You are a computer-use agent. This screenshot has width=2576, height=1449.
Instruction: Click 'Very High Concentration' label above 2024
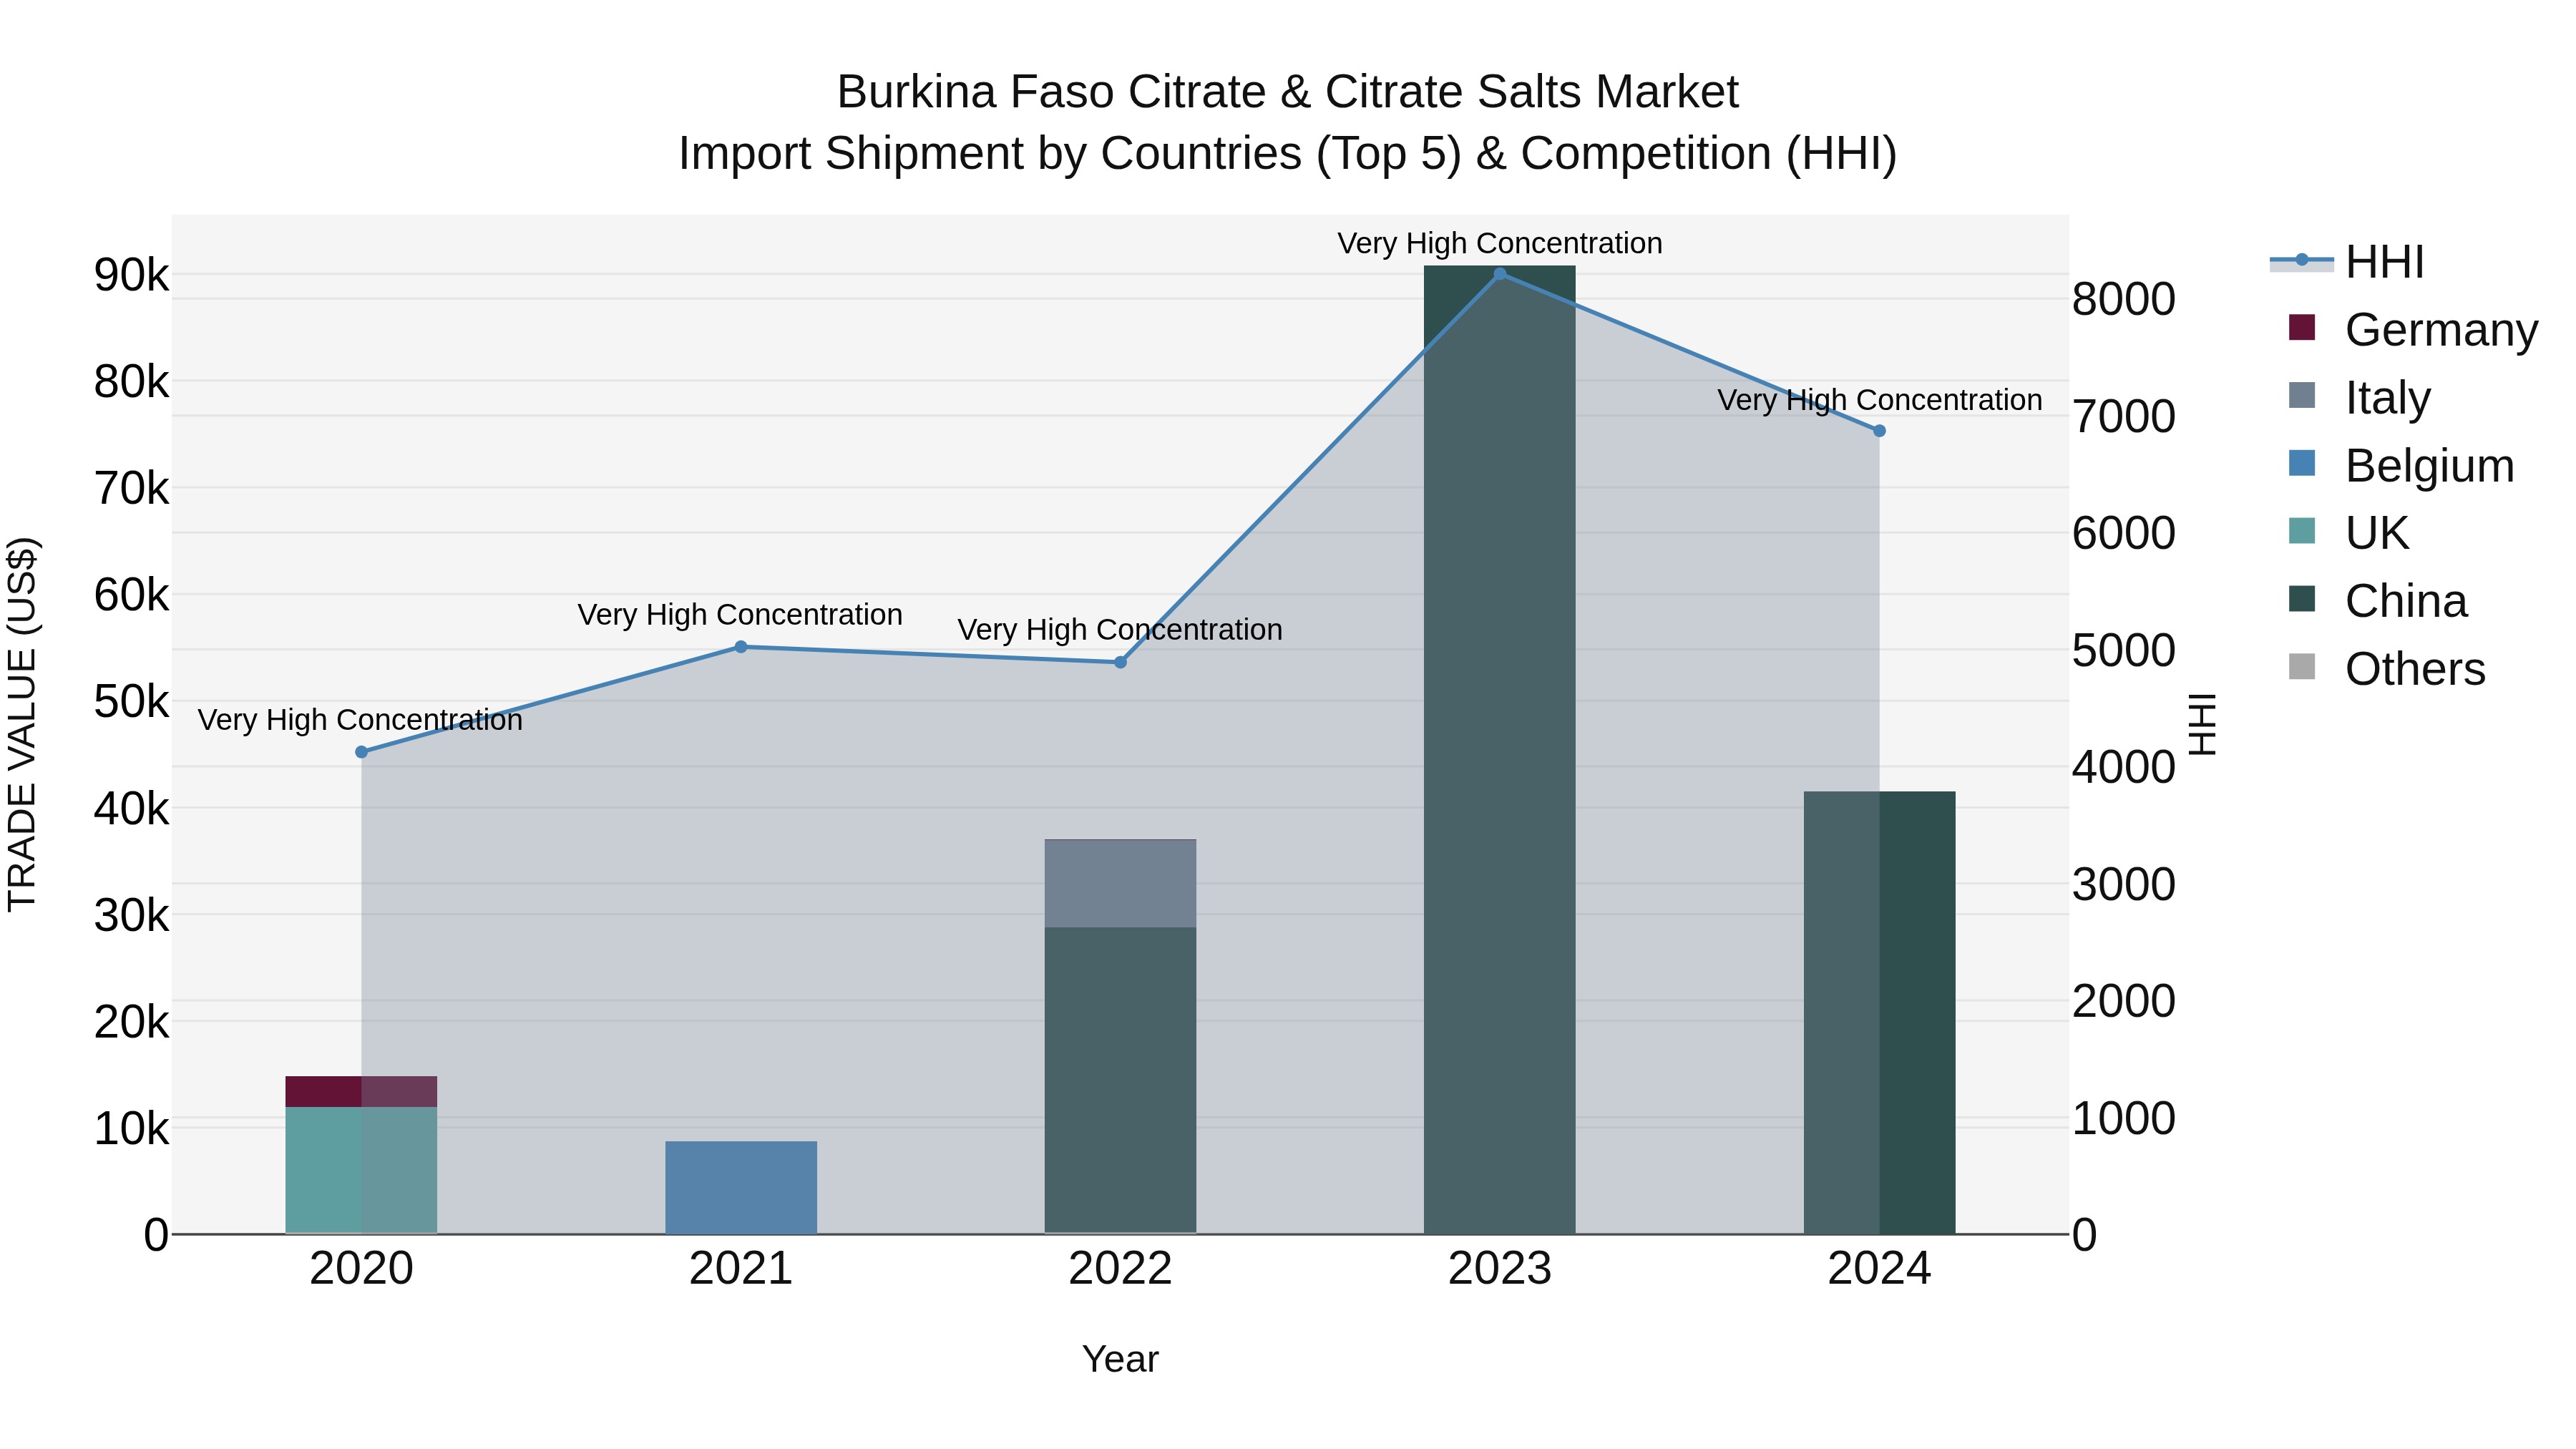pyautogui.click(x=1880, y=400)
